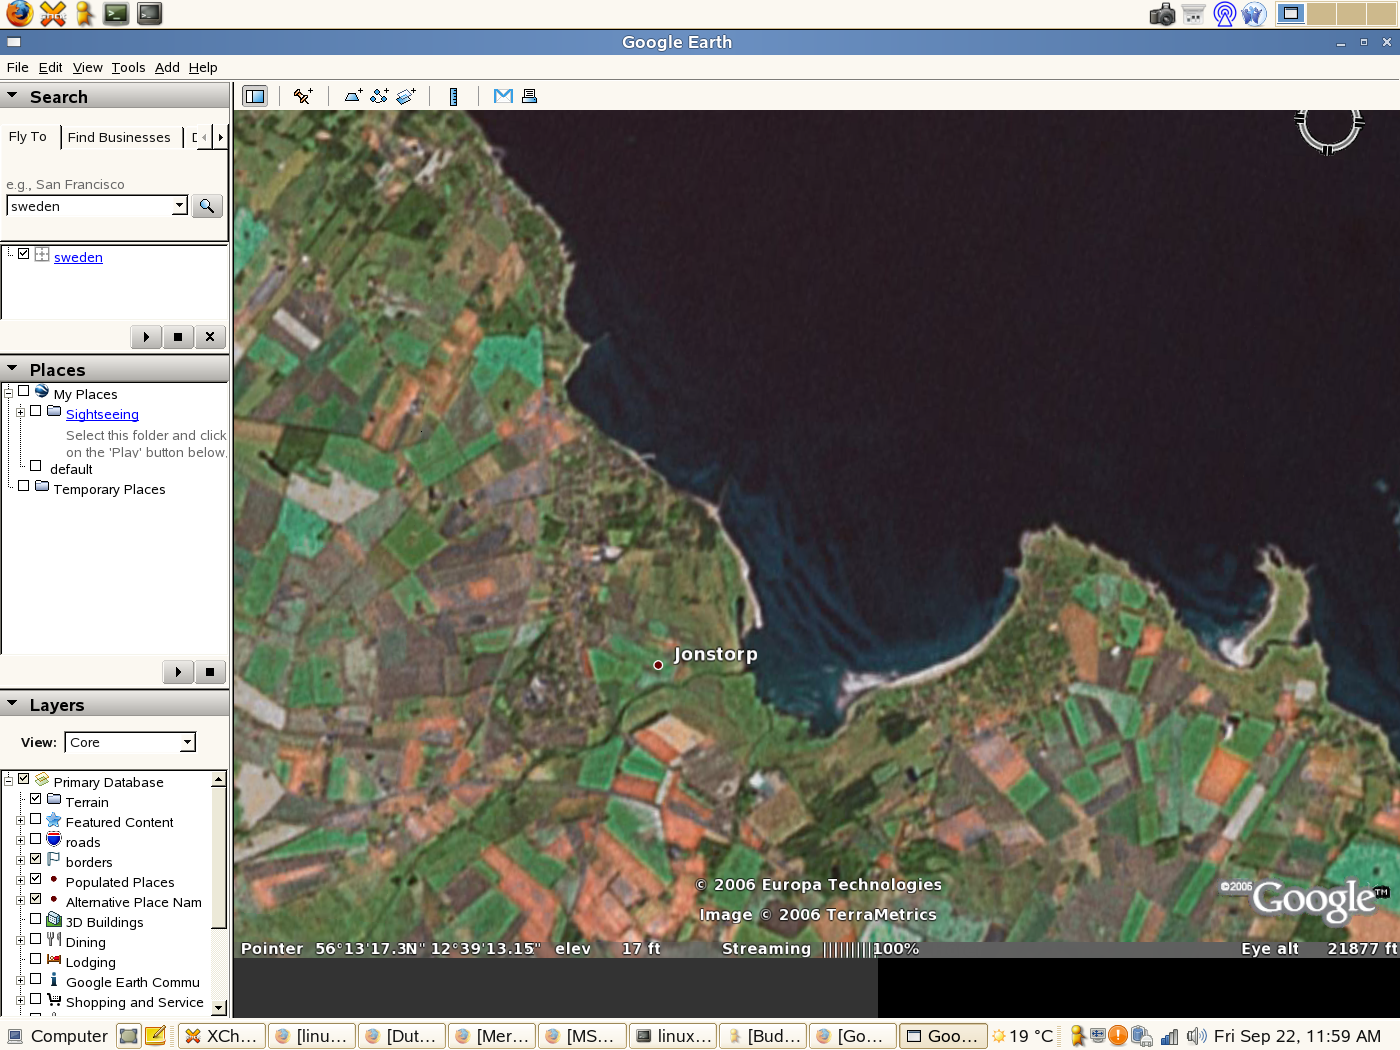This screenshot has height=1050, width=1400.
Task: Click the Add Image Overlay toolbar icon
Action: (406, 96)
